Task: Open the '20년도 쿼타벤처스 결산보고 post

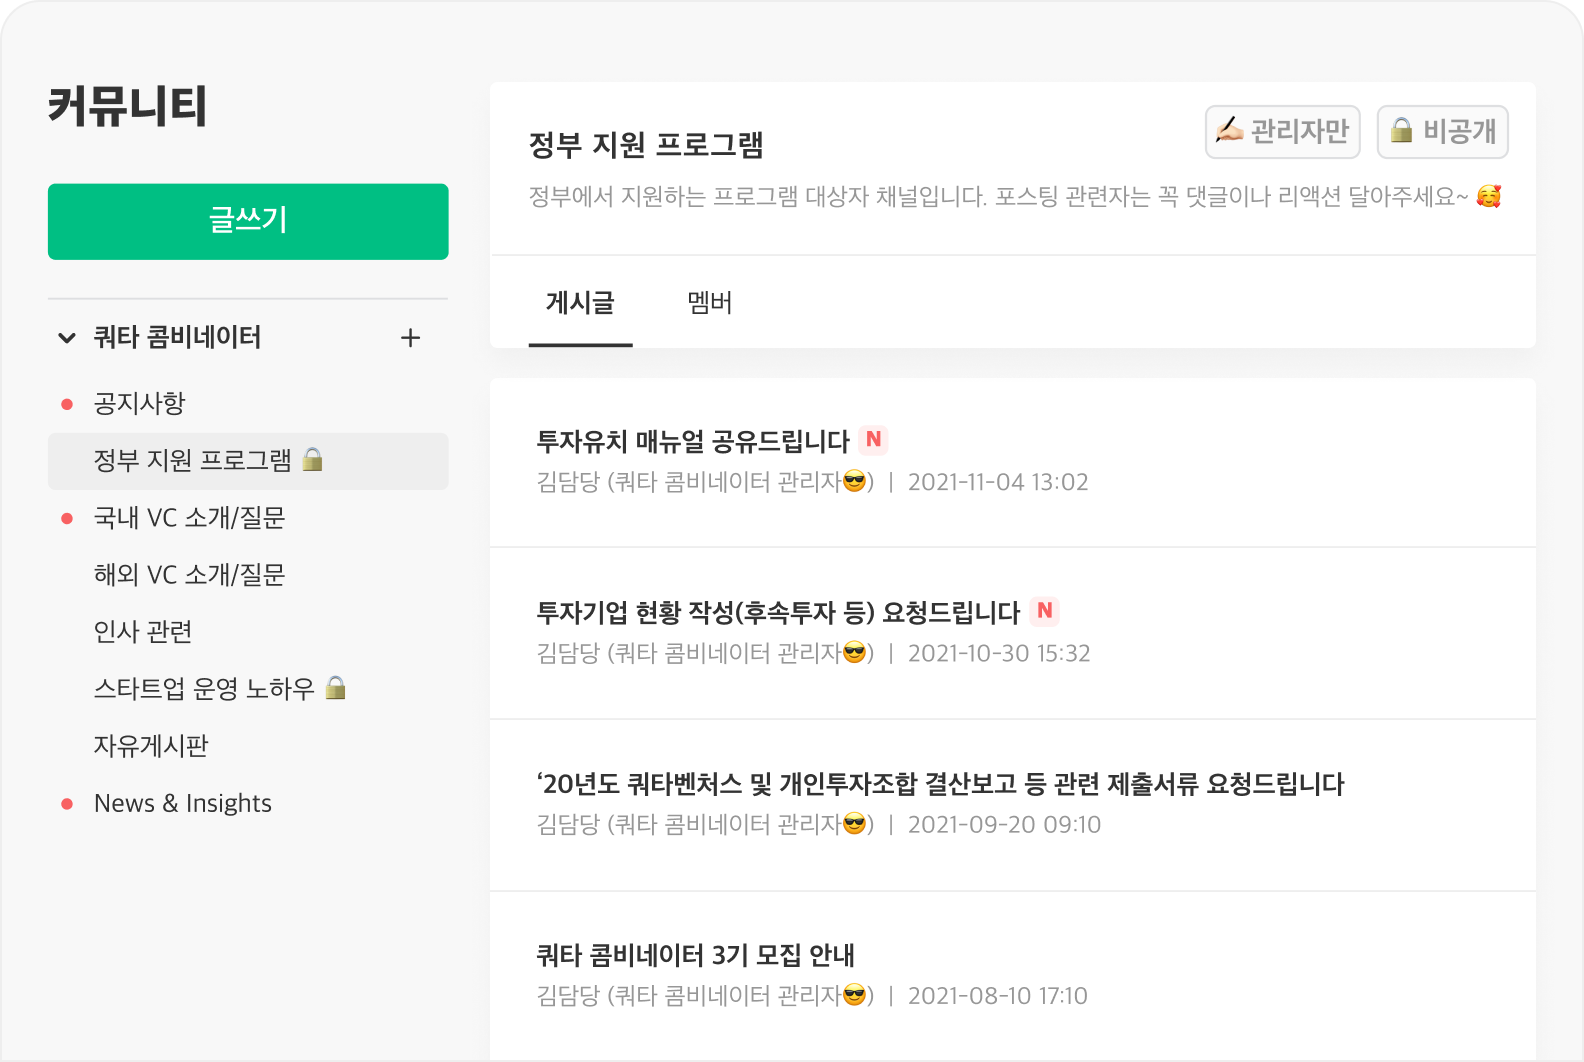Action: pyautogui.click(x=940, y=784)
